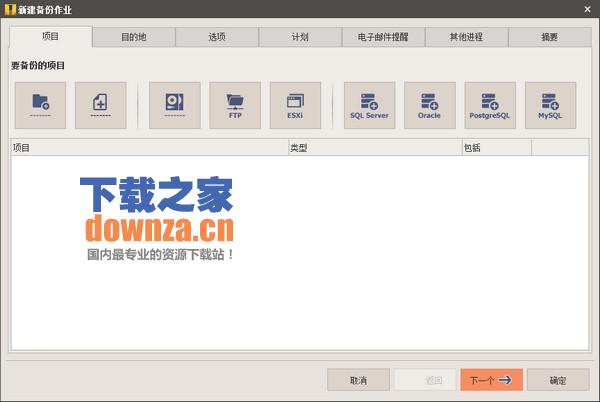Open the 摘要 tab
600x402 pixels.
(x=550, y=37)
